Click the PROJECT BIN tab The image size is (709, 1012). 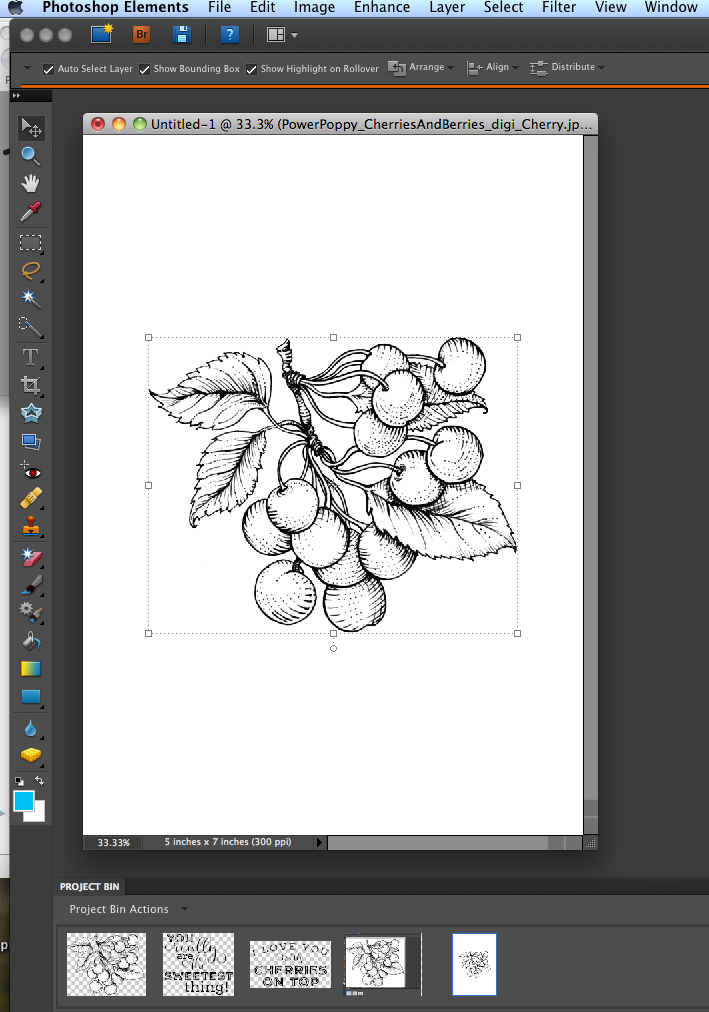click(x=89, y=887)
